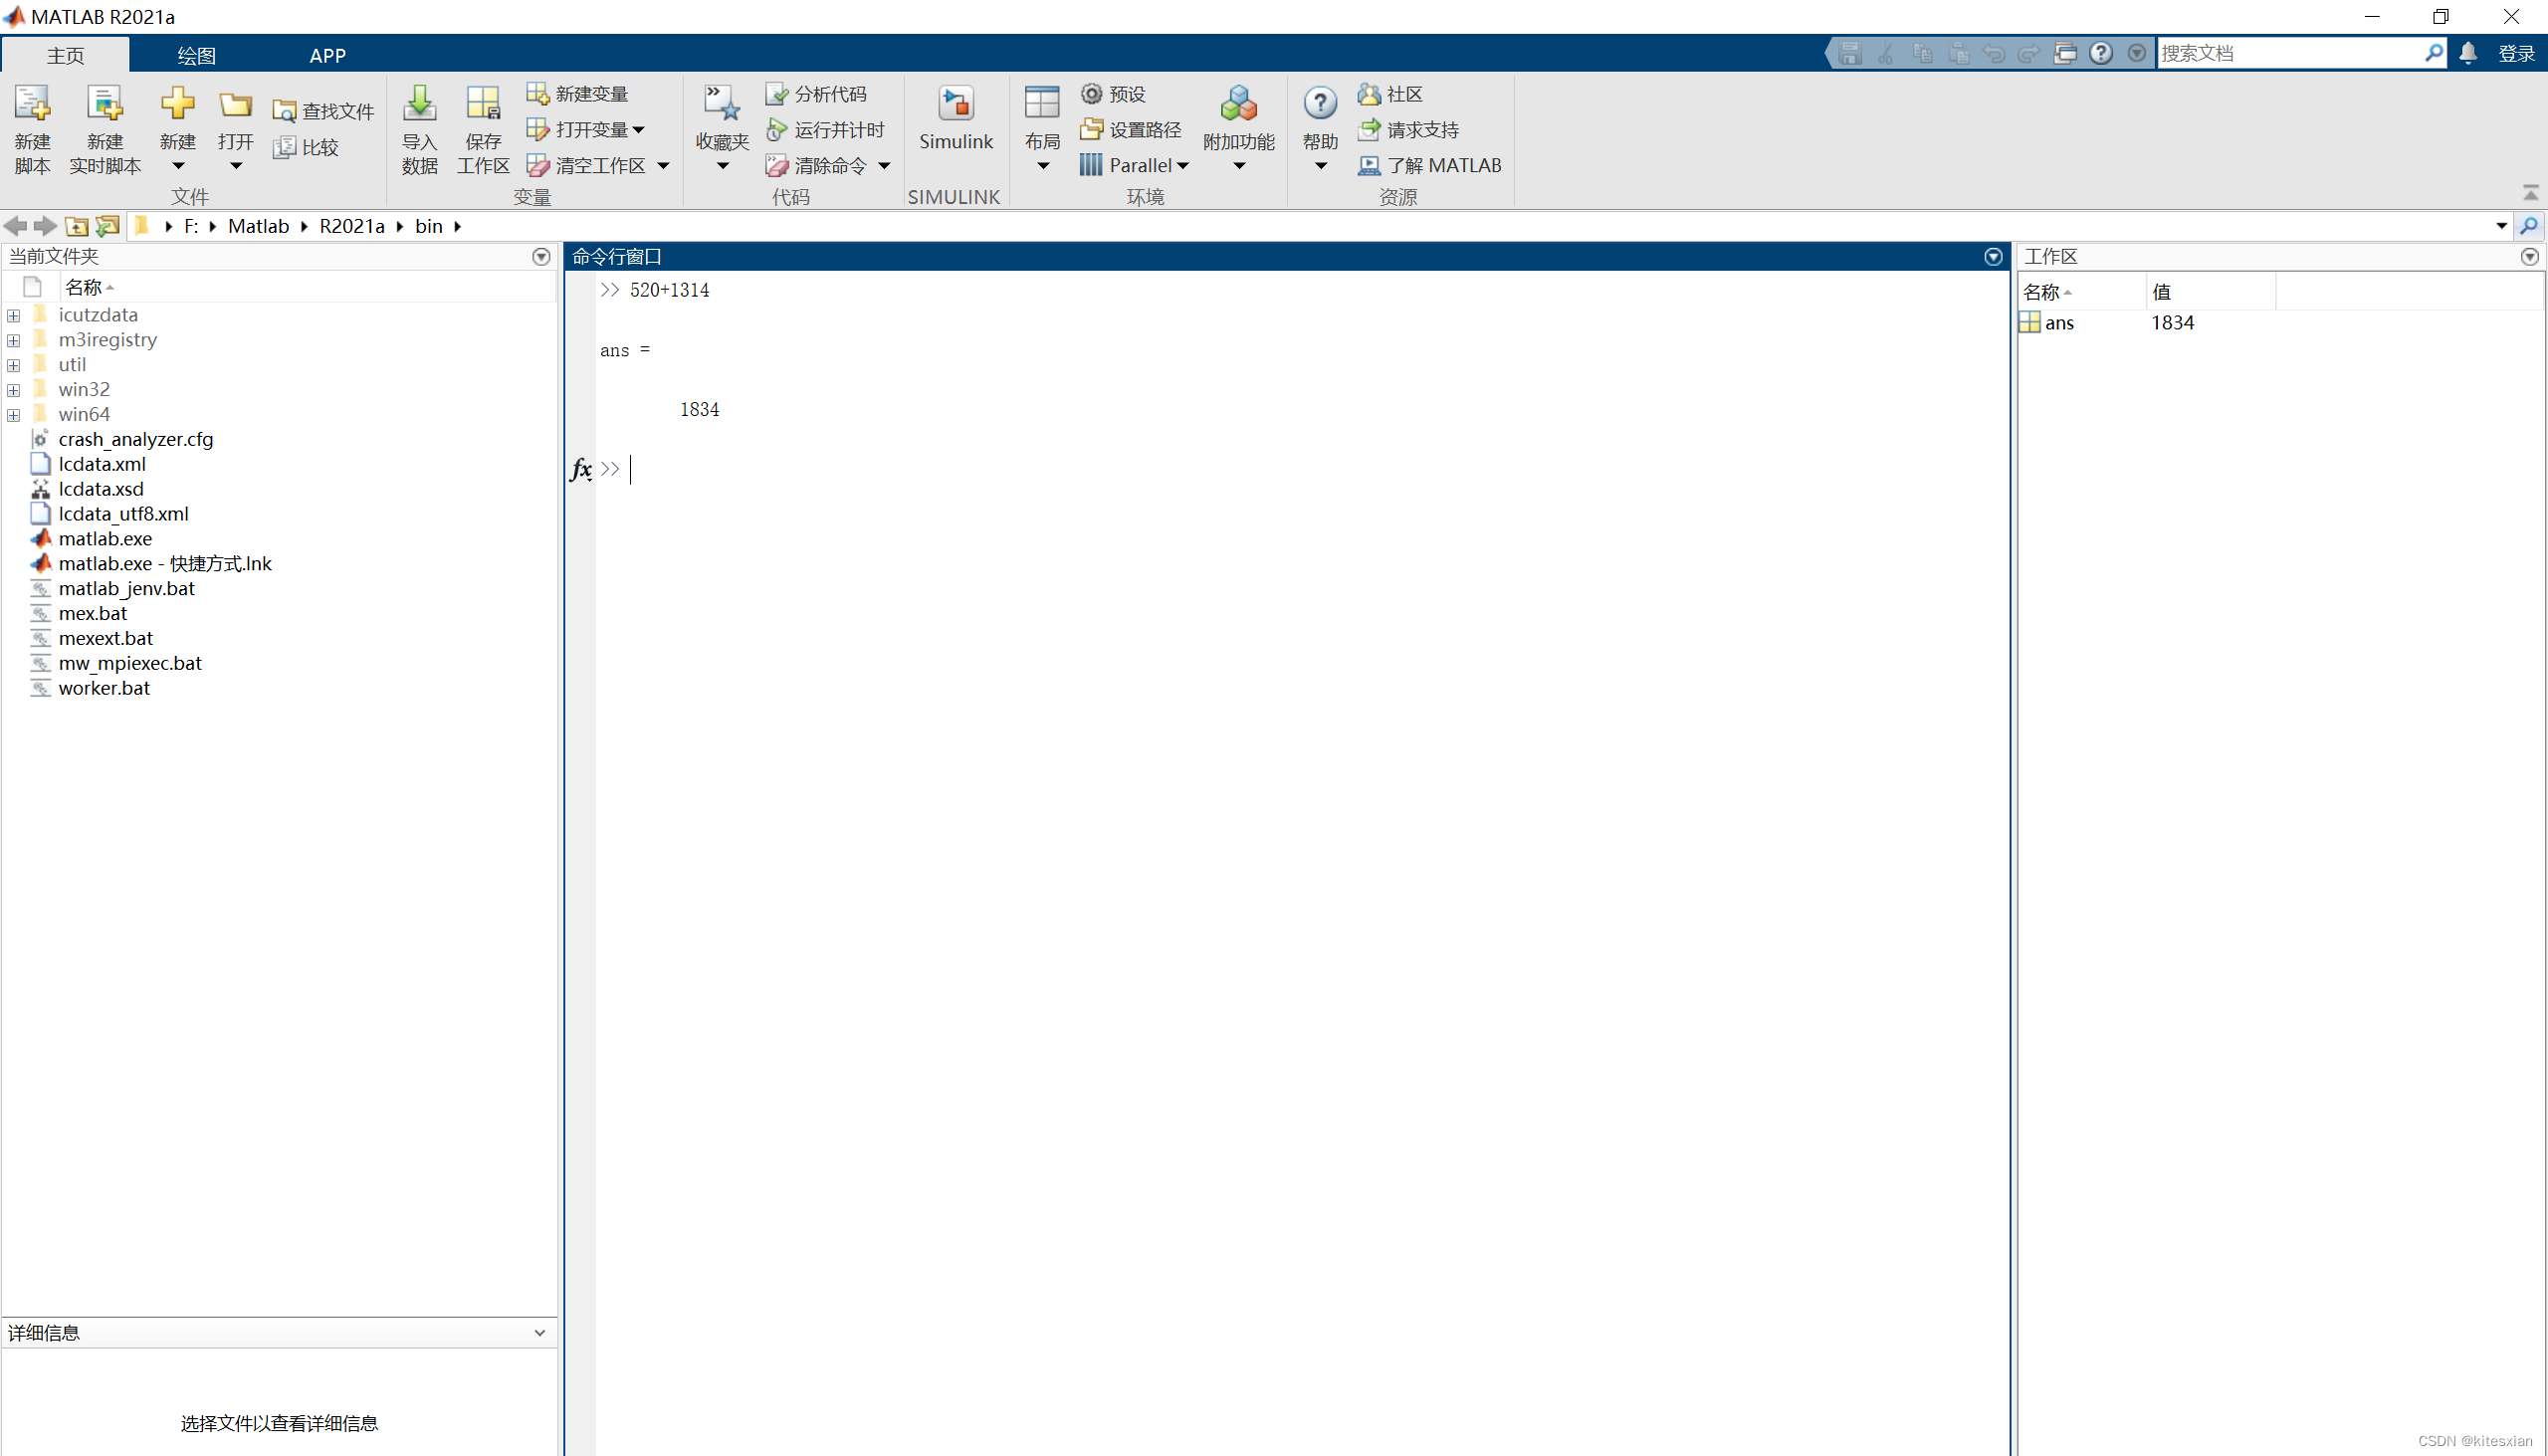Image resolution: width=2548 pixels, height=1456 pixels.
Task: Click the notification bell icon
Action: 2467,53
